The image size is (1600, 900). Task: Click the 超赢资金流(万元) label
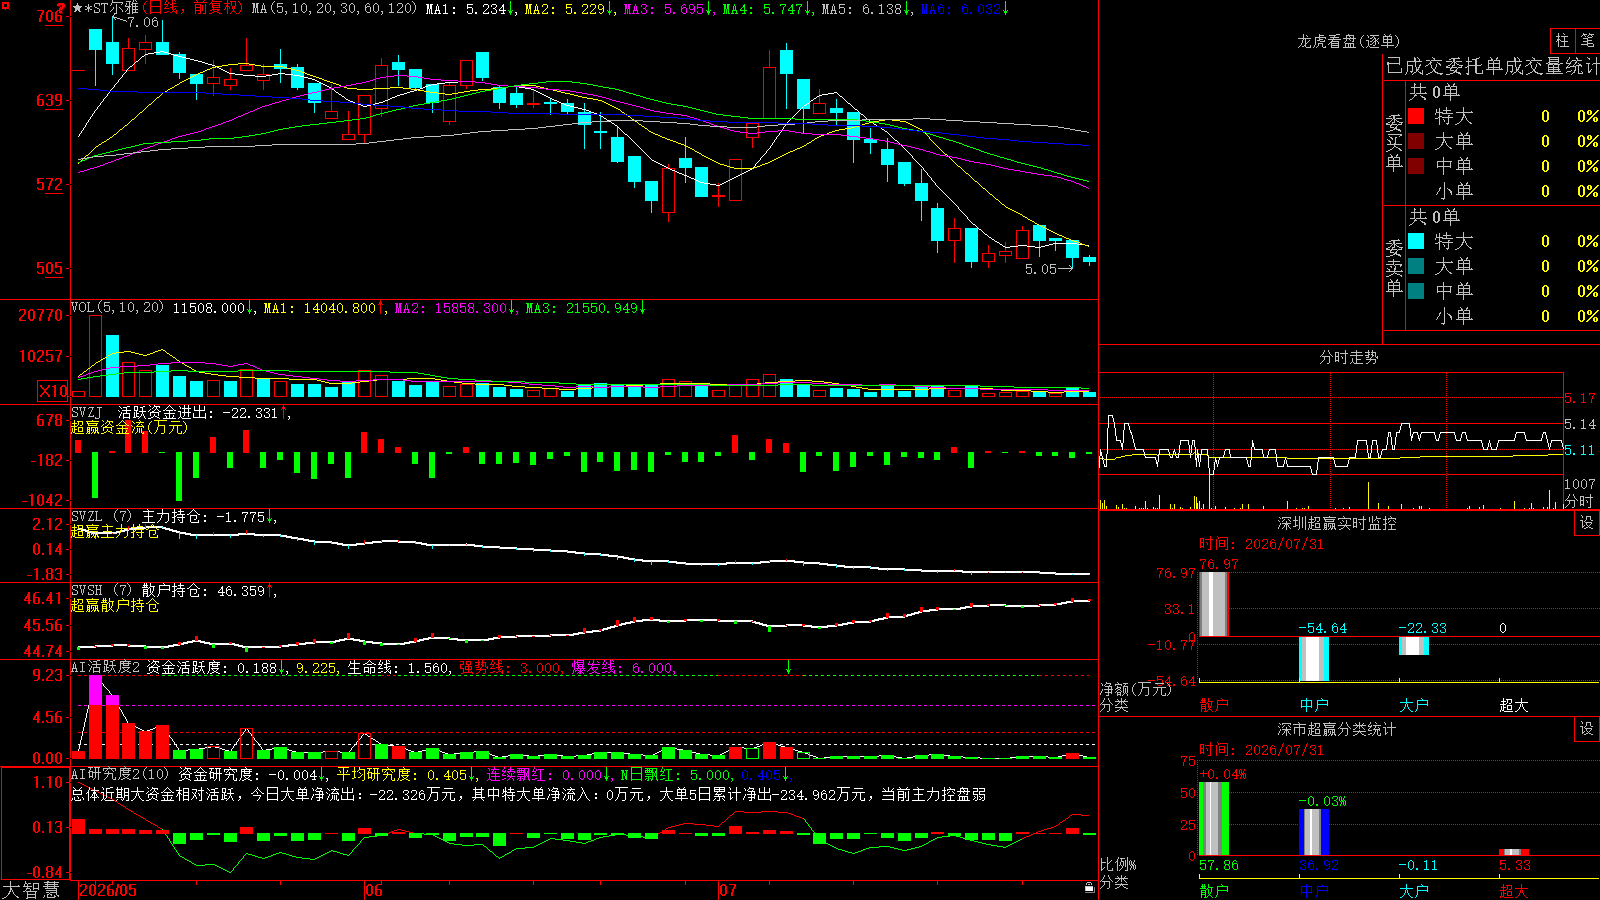(x=129, y=427)
